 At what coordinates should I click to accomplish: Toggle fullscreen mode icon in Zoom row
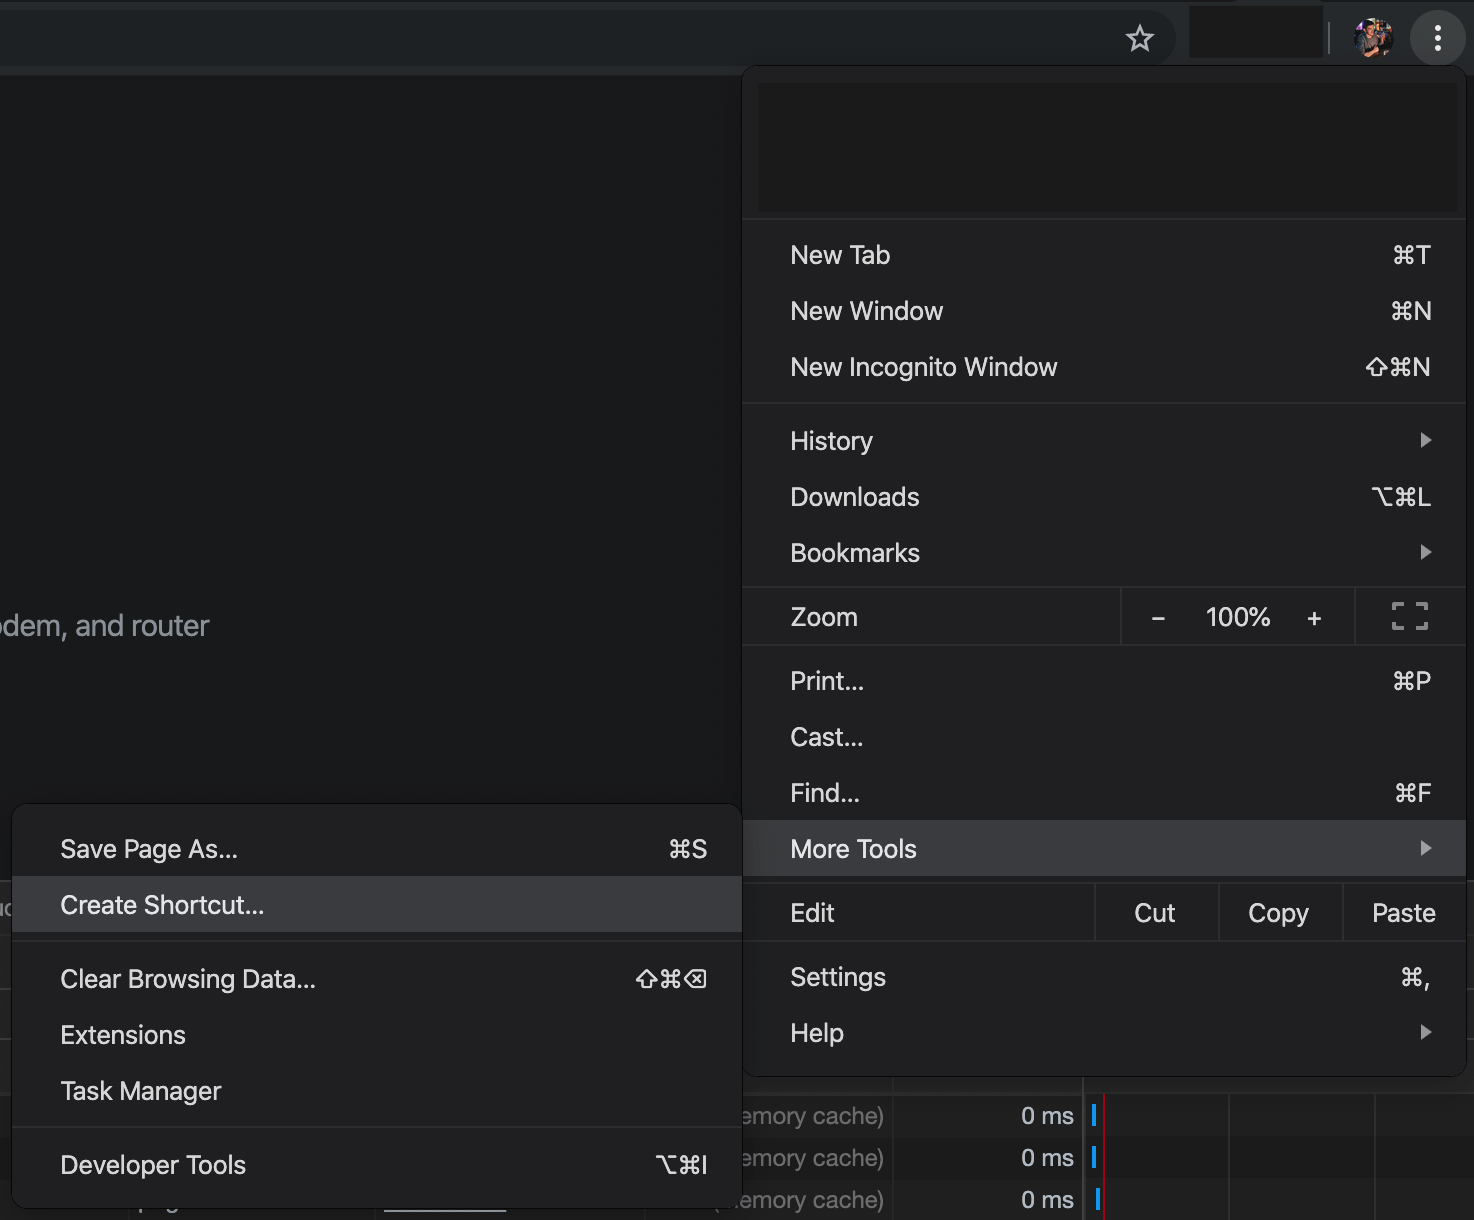tap(1410, 617)
